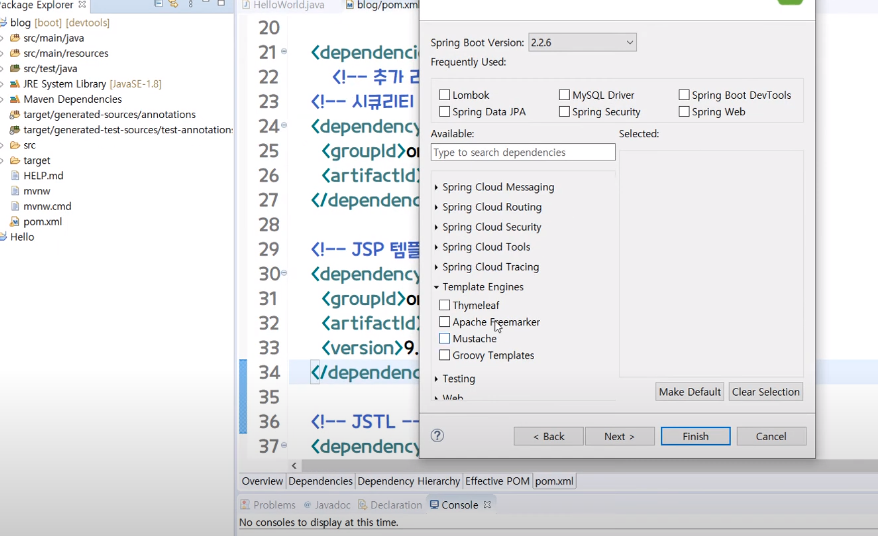The width and height of the screenshot is (878, 536).
Task: Collapse the fold marker at line 37
Action: click(284, 445)
